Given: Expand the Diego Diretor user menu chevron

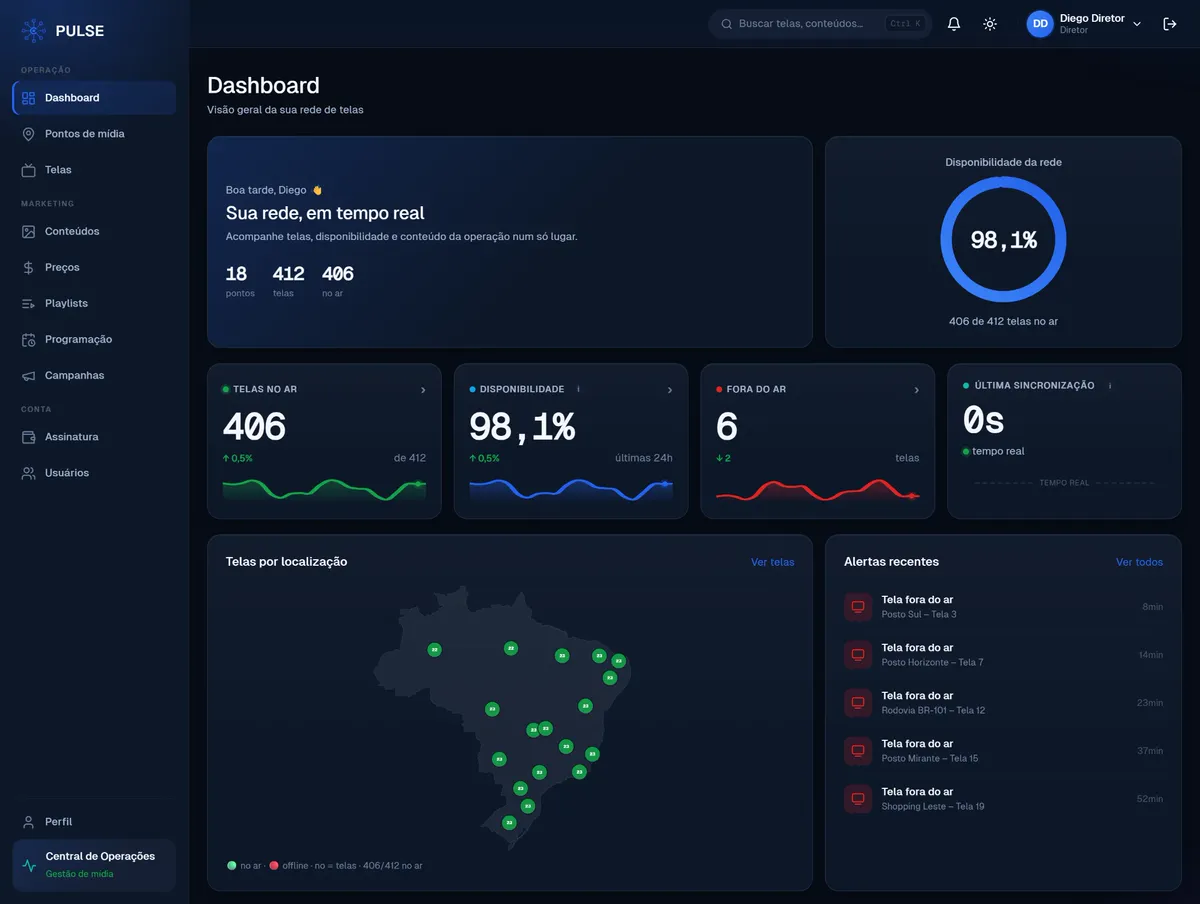Looking at the screenshot, I should 1137,24.
